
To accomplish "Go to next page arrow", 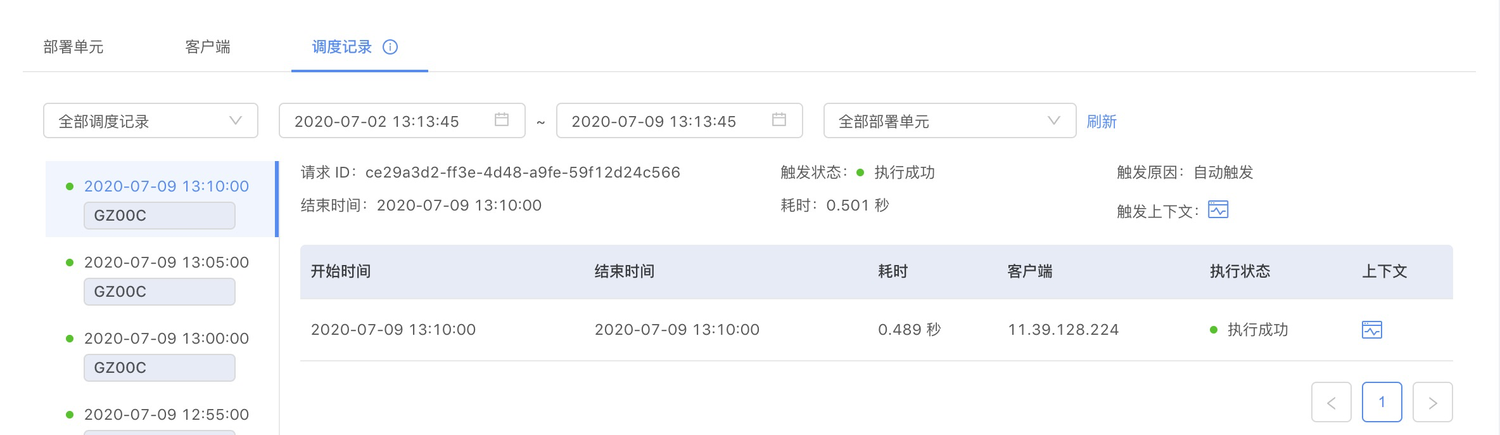I will tap(1433, 402).
